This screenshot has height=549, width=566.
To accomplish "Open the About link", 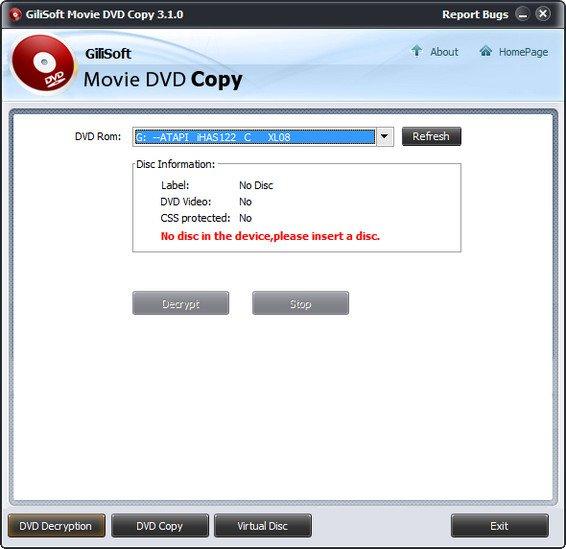I will tap(444, 52).
